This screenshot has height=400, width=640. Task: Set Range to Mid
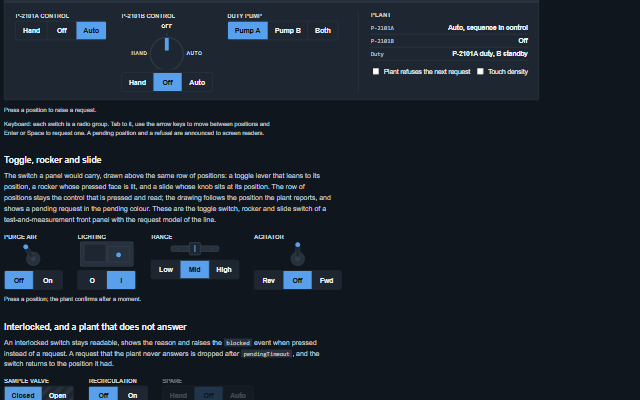pyautogui.click(x=194, y=270)
